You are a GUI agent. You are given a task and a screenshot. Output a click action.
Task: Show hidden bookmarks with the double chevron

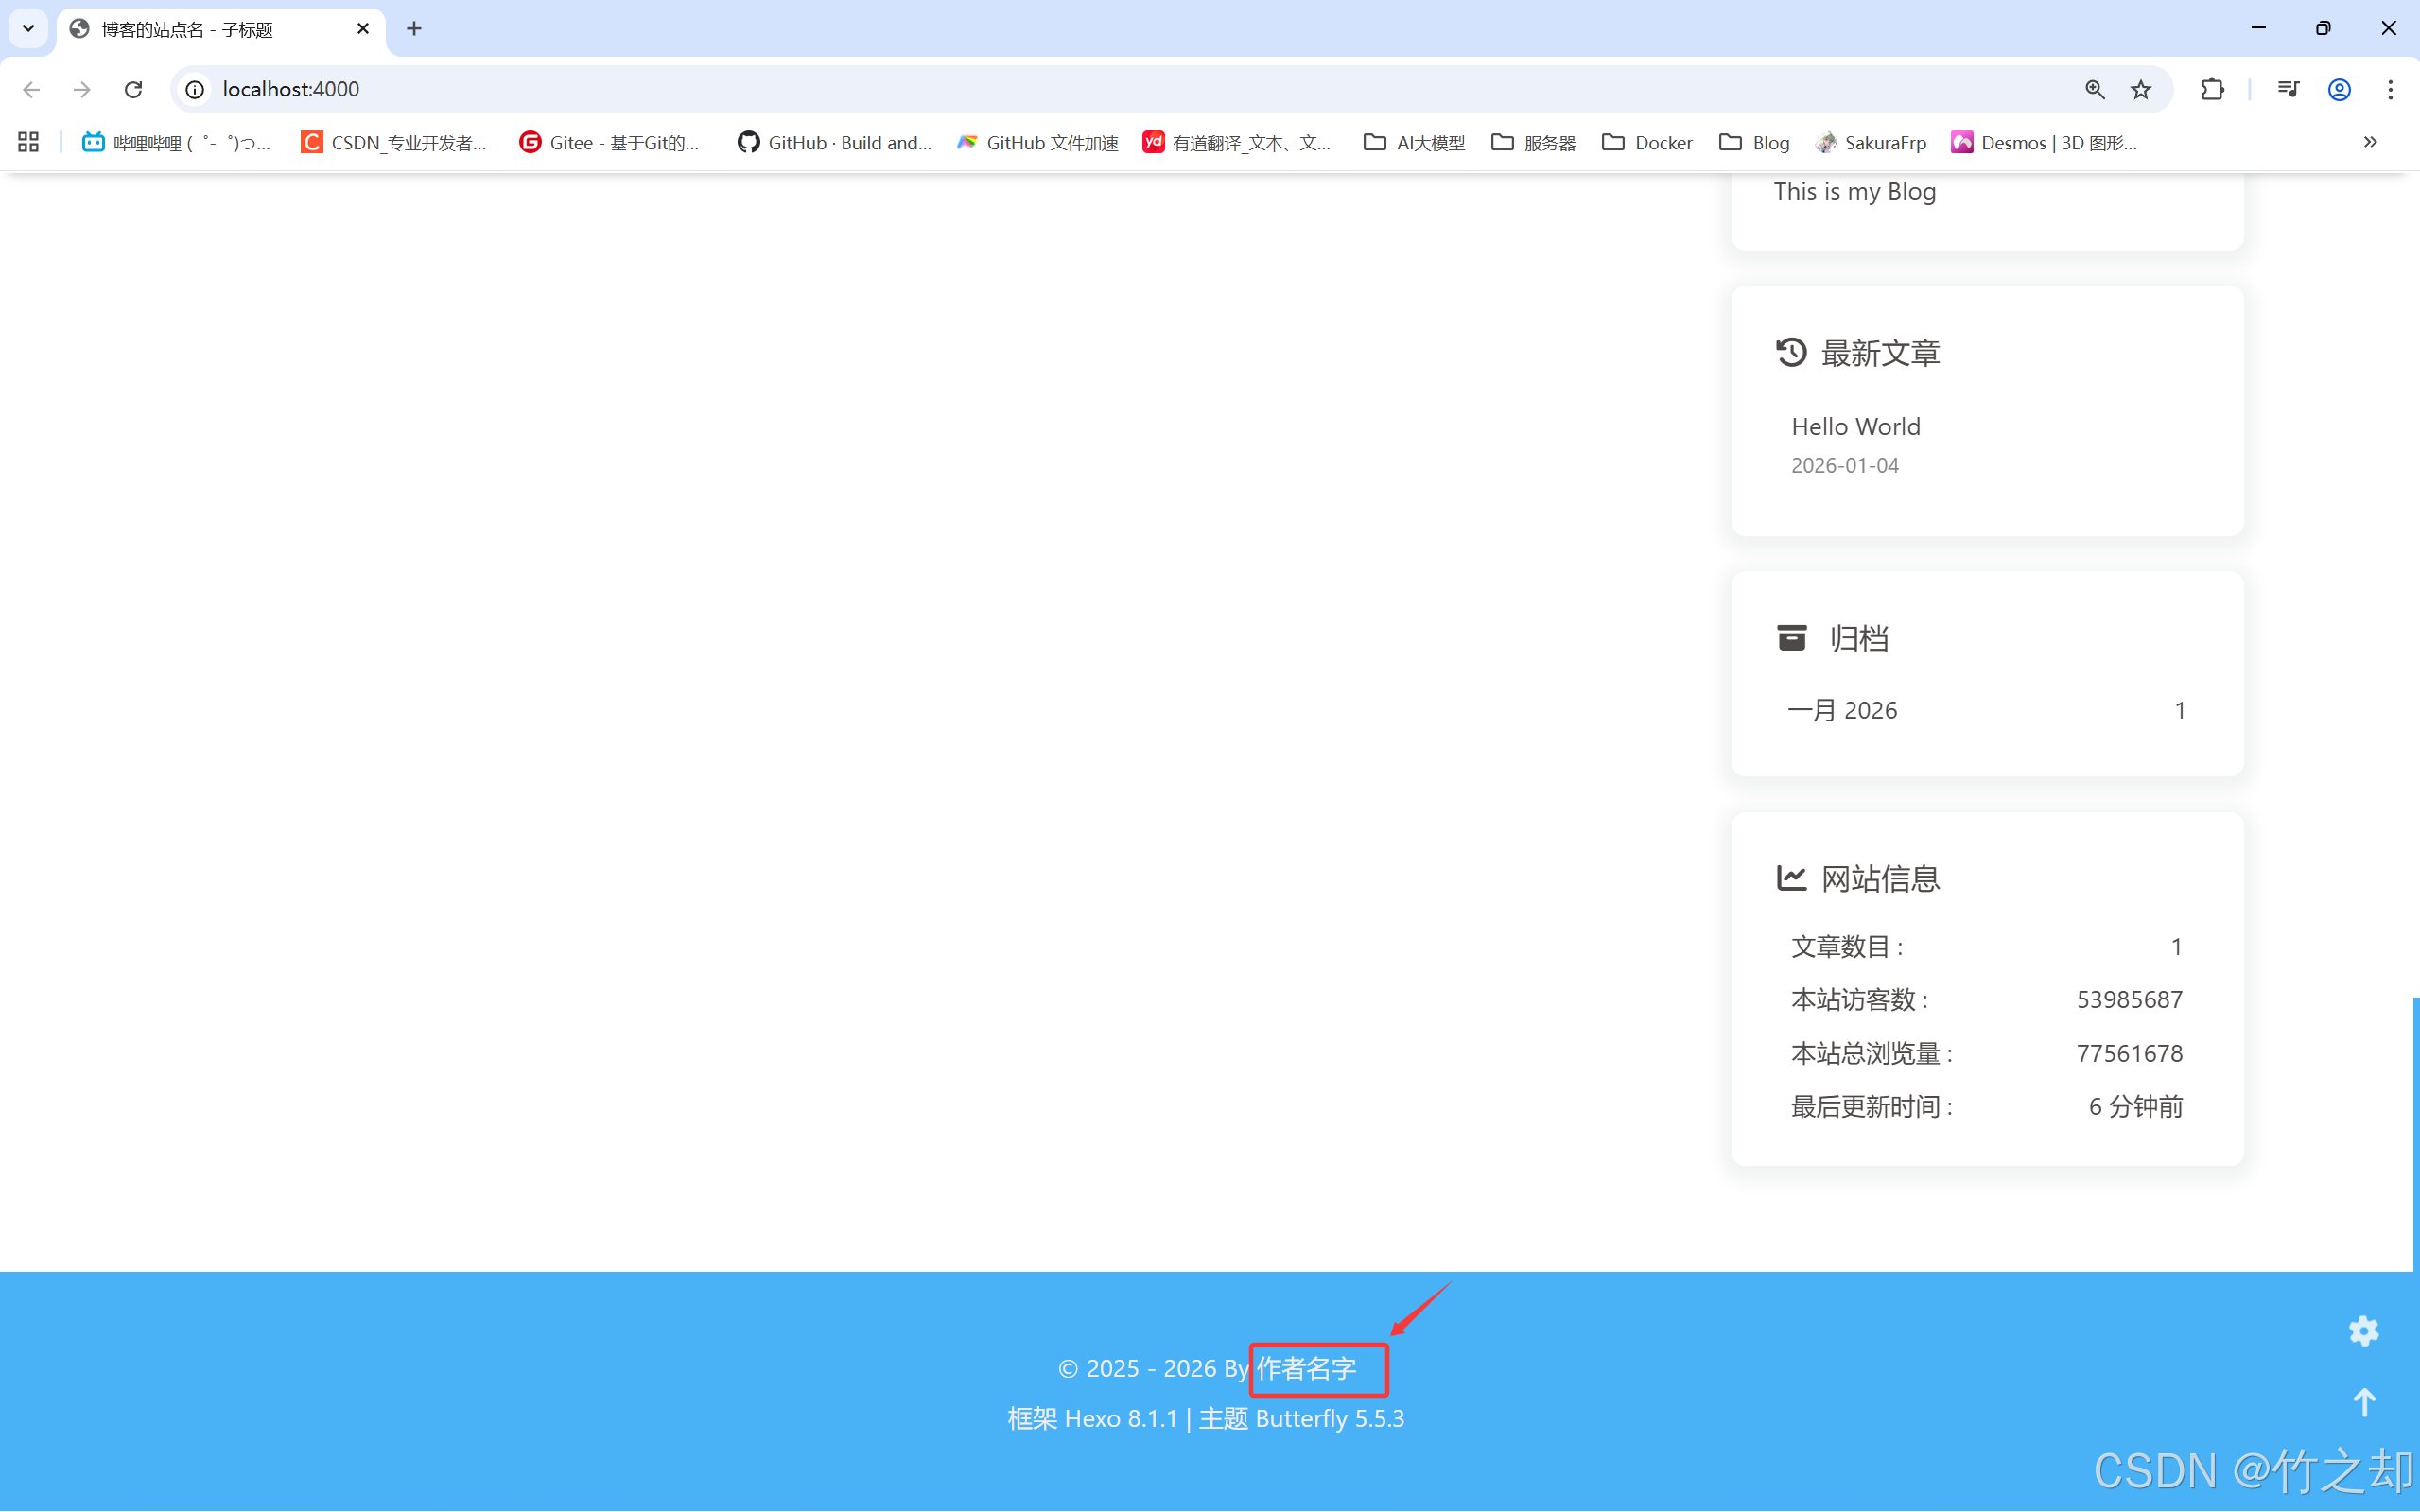tap(2370, 142)
